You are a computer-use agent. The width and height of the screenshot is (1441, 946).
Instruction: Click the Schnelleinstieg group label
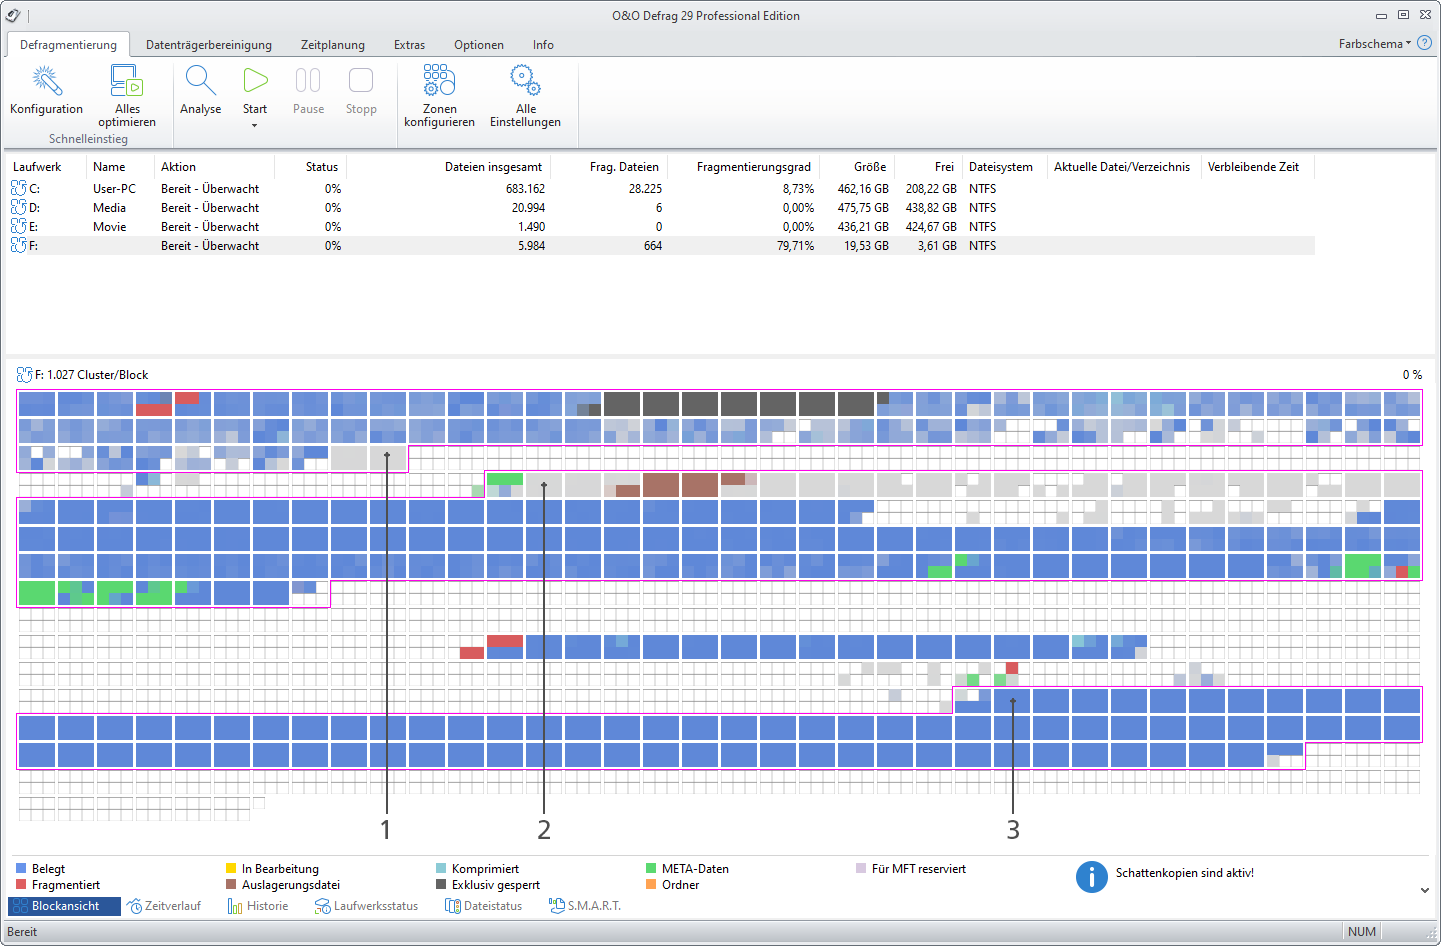[x=88, y=139]
